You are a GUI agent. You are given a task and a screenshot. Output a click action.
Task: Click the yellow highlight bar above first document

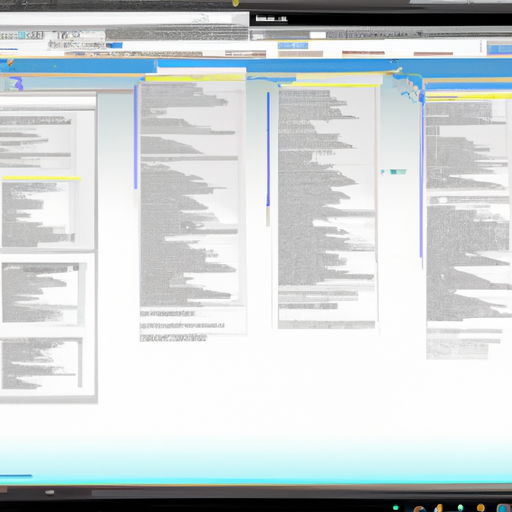[195, 78]
